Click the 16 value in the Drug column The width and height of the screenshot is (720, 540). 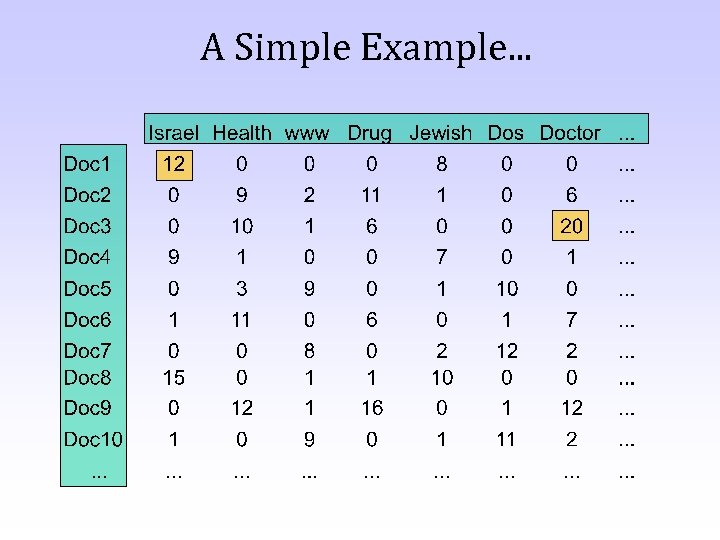pos(371,408)
